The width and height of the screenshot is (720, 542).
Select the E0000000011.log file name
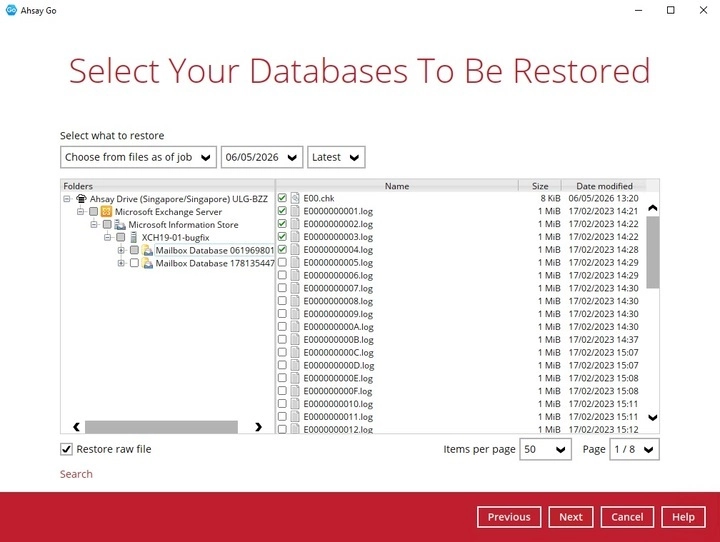pyautogui.click(x=338, y=417)
